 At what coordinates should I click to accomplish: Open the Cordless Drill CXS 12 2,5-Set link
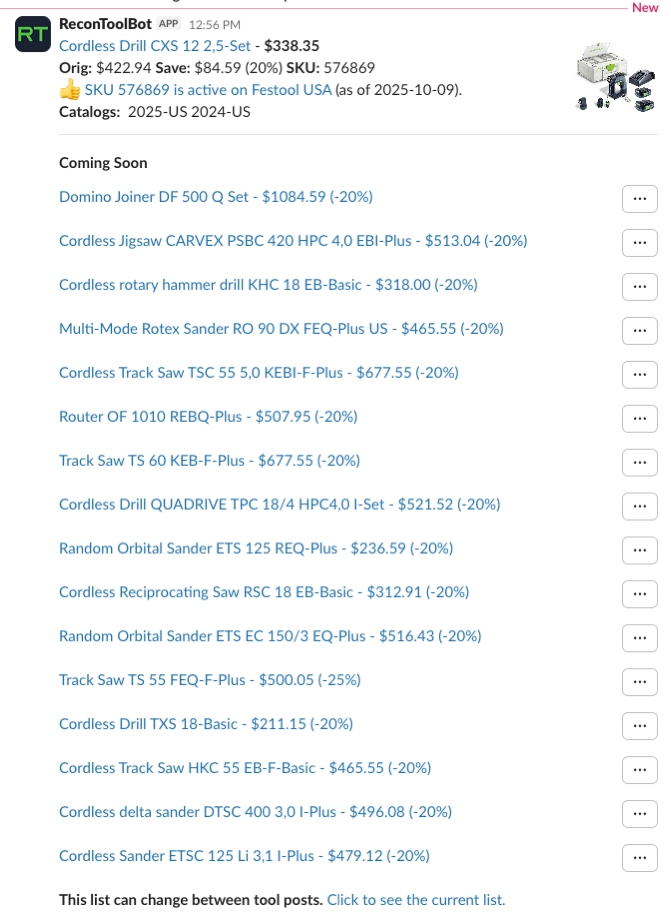point(157,45)
